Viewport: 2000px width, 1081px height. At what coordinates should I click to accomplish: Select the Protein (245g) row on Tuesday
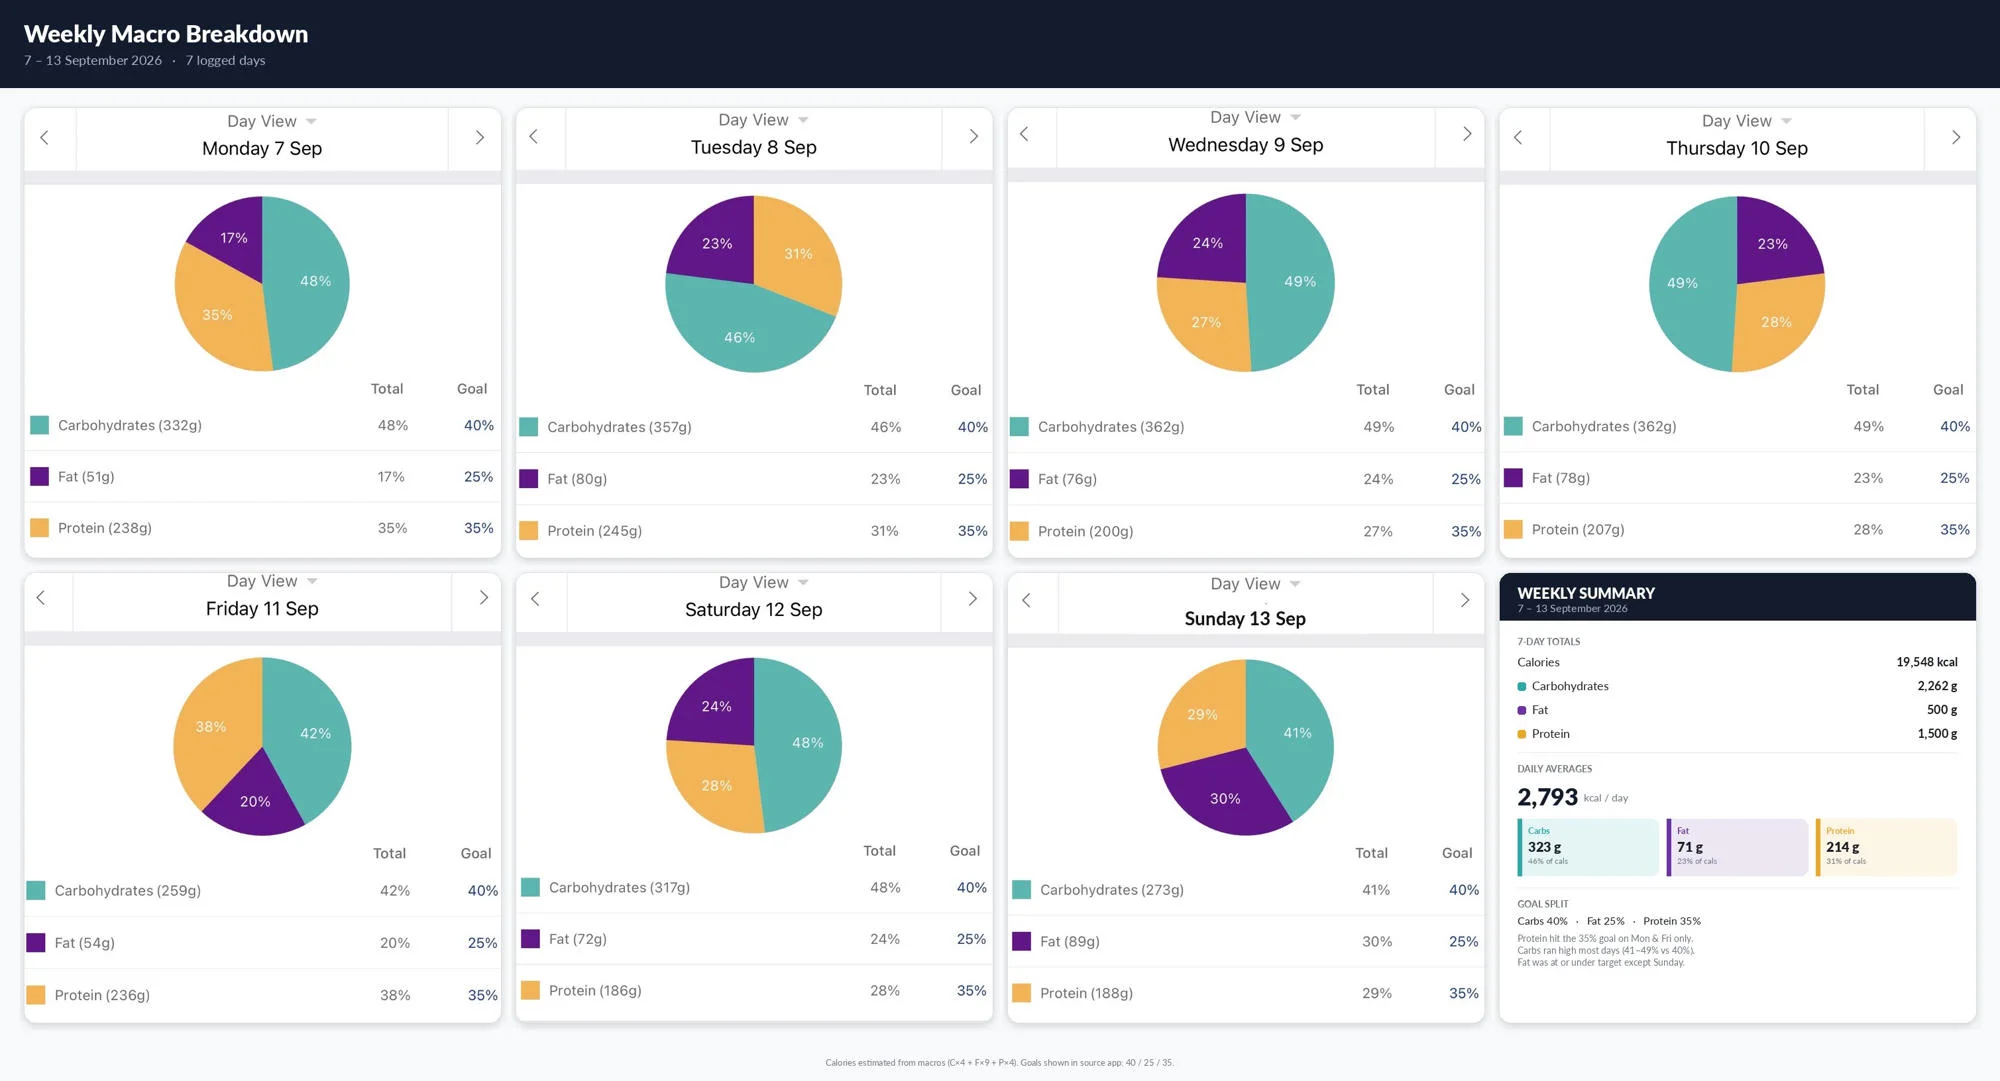(754, 531)
